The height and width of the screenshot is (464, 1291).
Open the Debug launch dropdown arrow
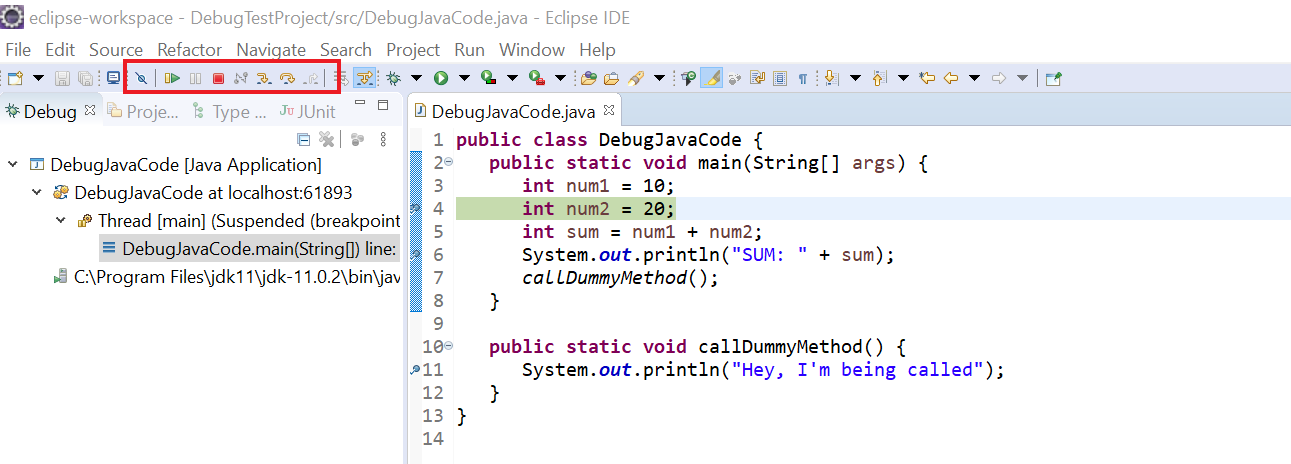pos(416,77)
